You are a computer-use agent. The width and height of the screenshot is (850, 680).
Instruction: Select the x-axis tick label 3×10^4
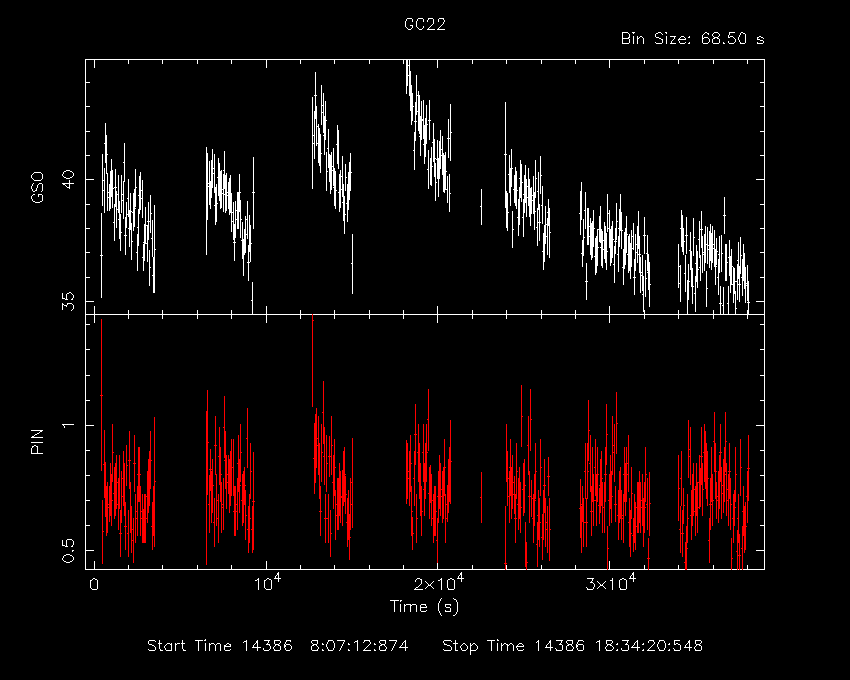pos(610,583)
